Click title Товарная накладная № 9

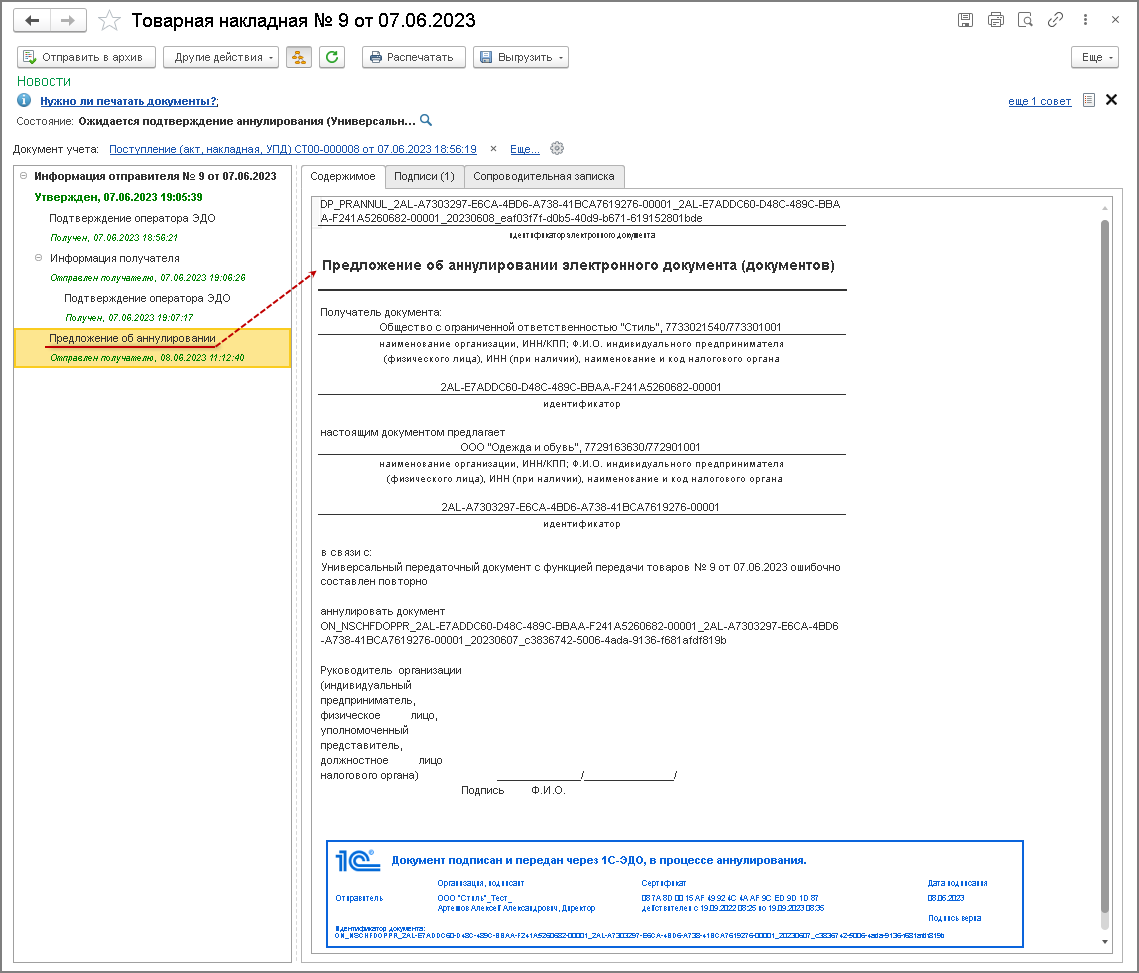pyautogui.click(x=303, y=20)
